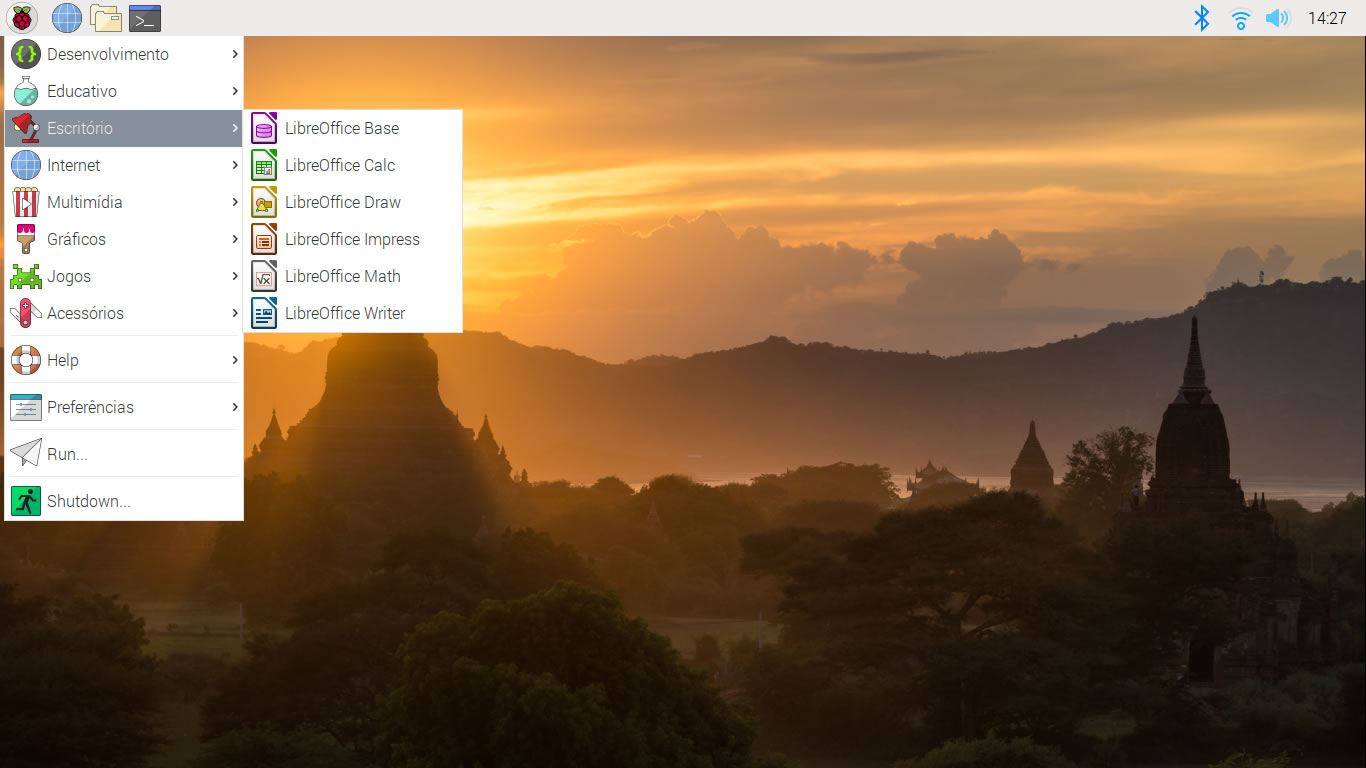Click the Help lifebuoy icon
Viewport: 1366px width, 768px height.
[26, 360]
